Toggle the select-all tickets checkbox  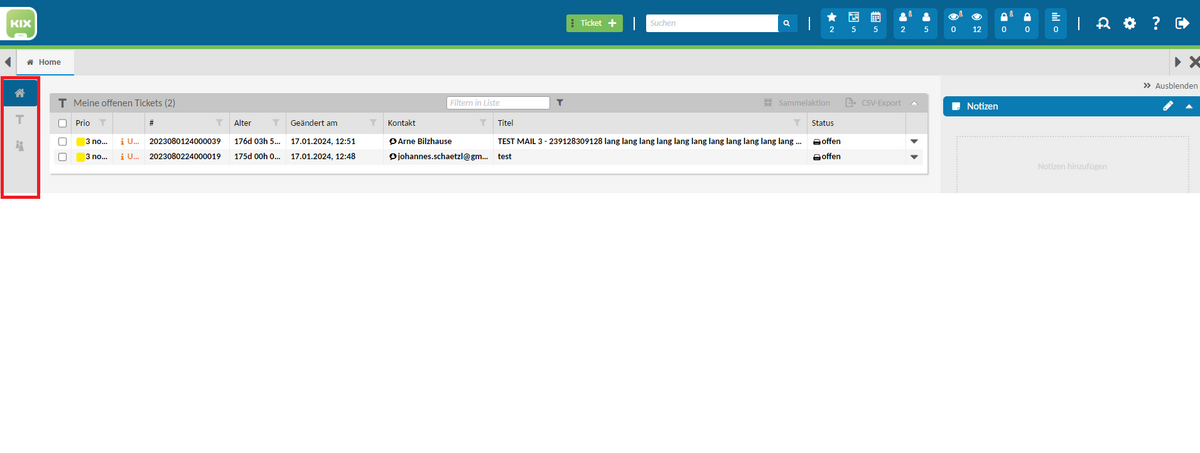62,123
